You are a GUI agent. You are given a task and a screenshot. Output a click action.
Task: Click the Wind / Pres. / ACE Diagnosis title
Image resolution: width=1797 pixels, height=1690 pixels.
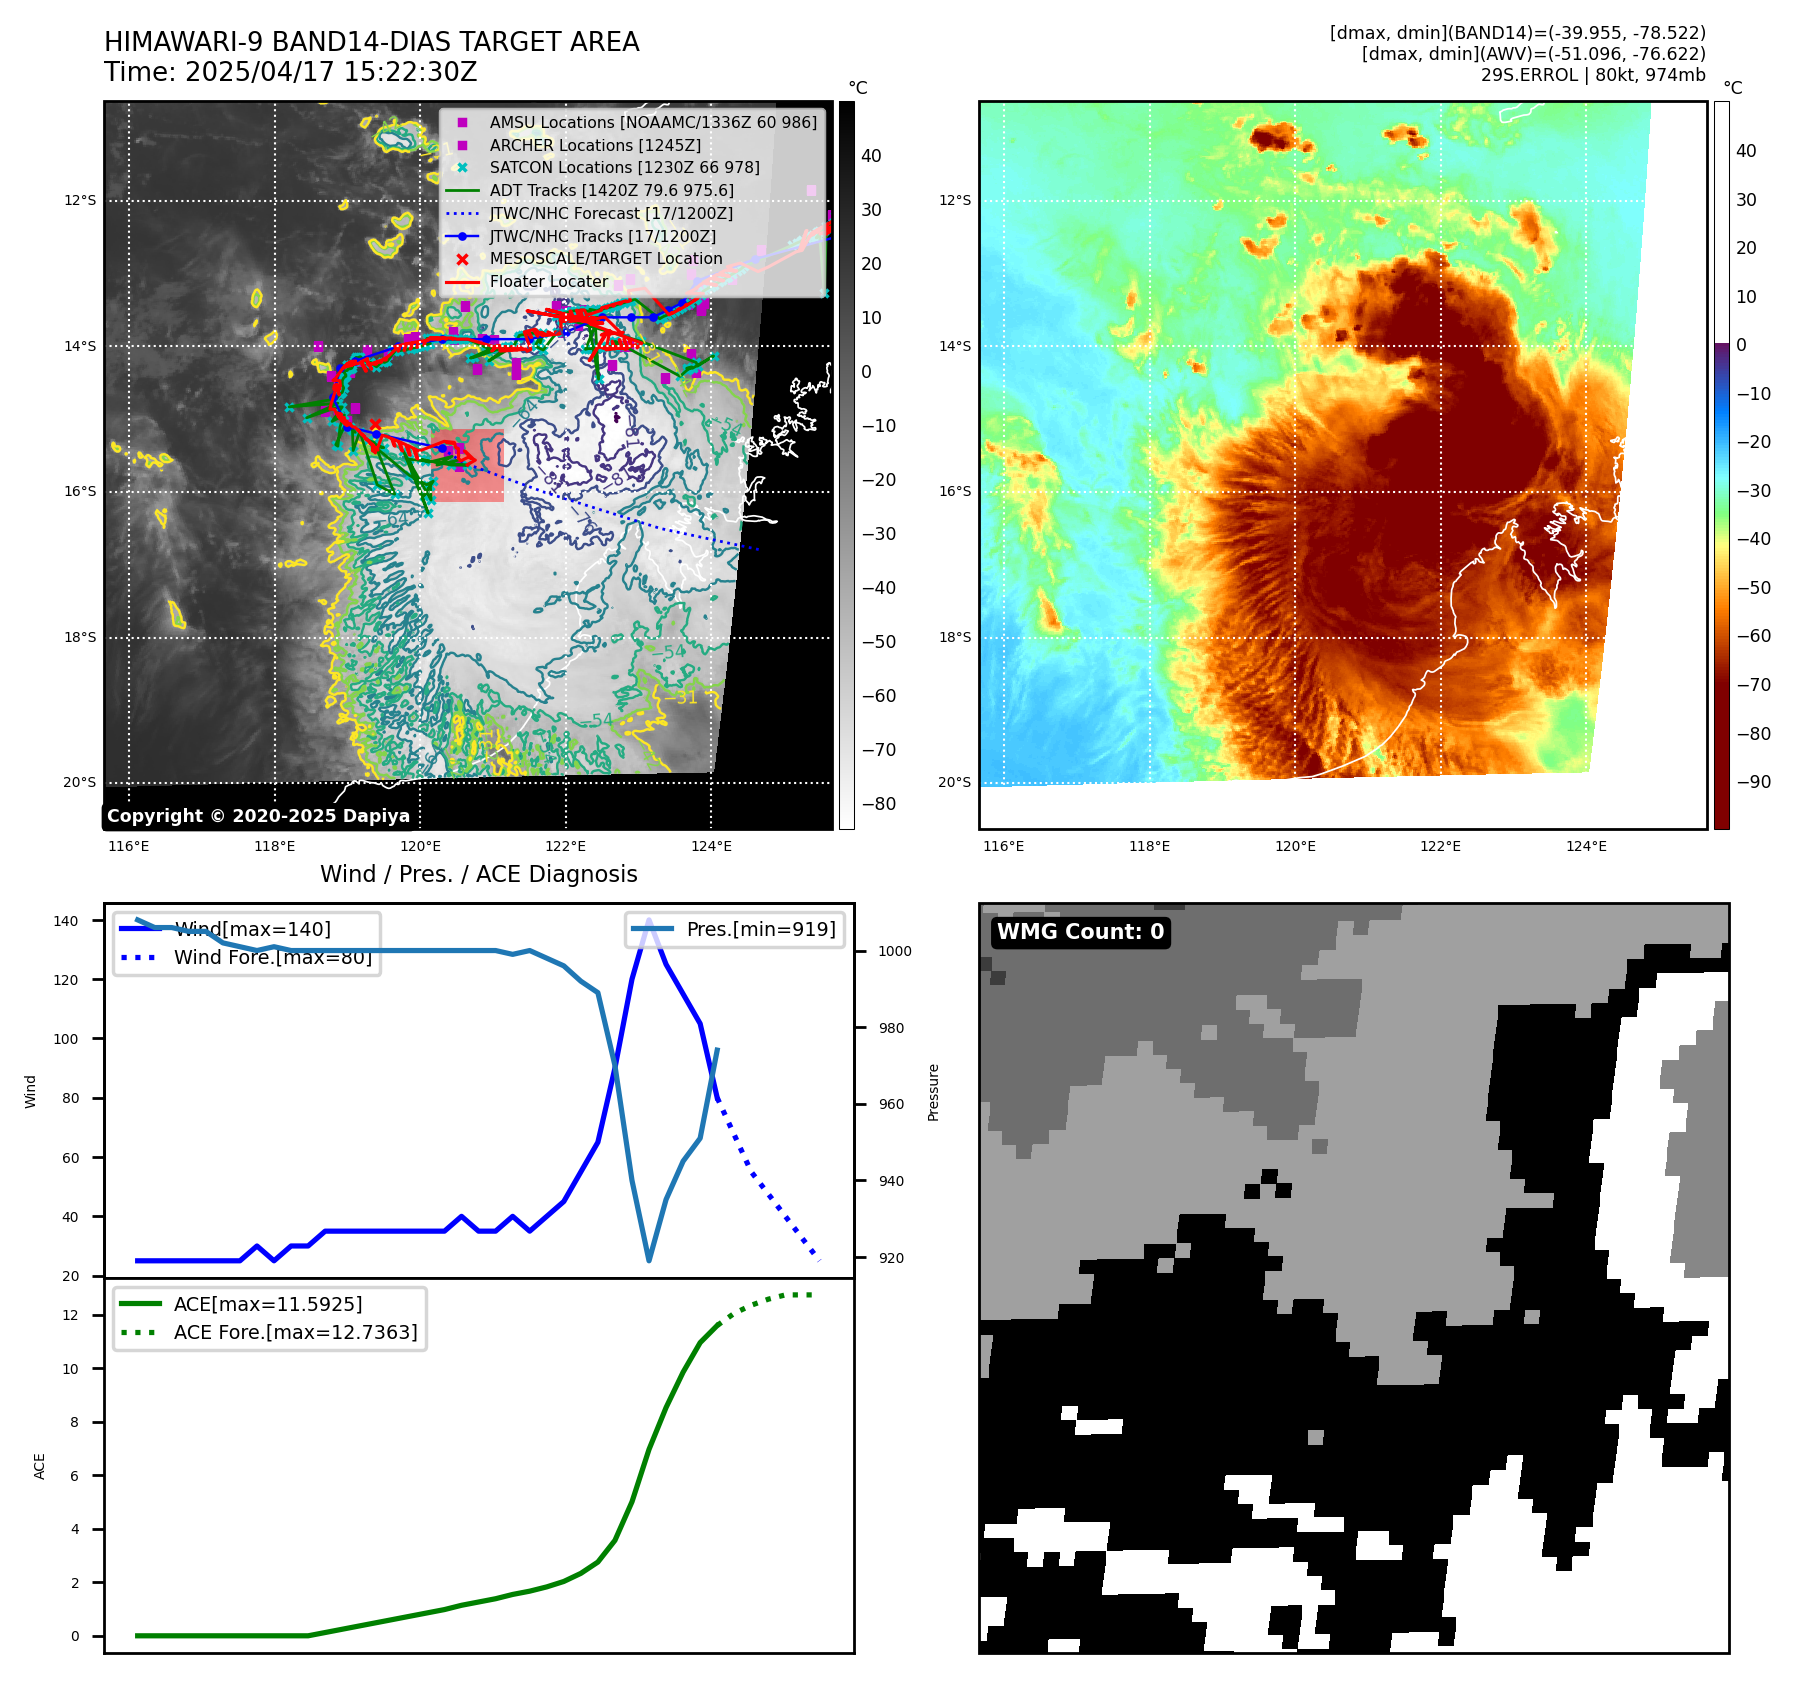(x=478, y=874)
